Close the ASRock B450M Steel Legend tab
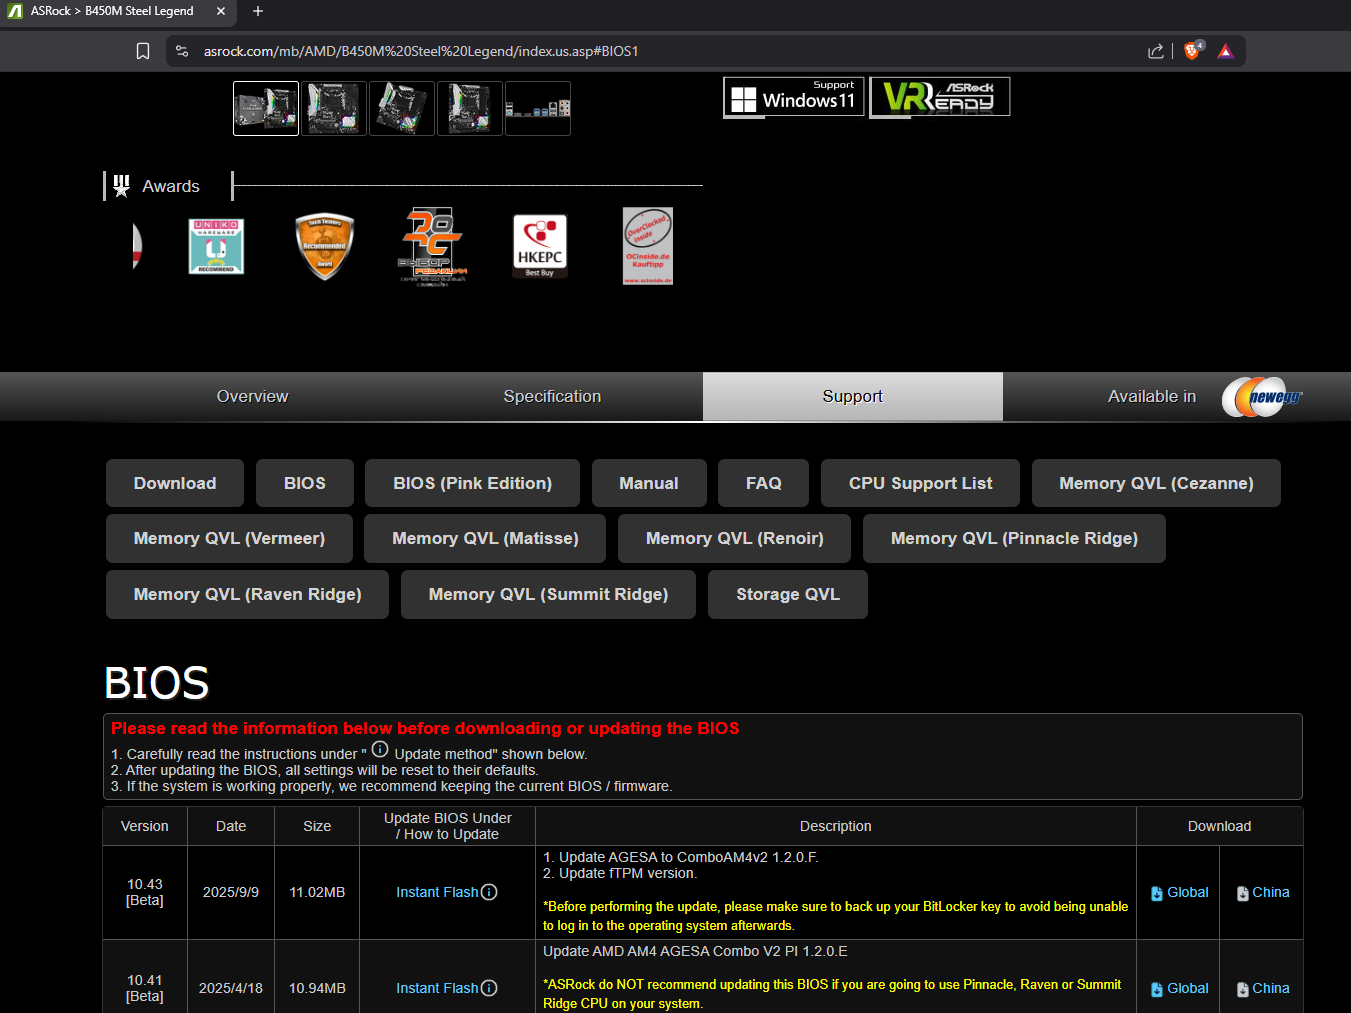This screenshot has height=1013, width=1351. pos(221,11)
